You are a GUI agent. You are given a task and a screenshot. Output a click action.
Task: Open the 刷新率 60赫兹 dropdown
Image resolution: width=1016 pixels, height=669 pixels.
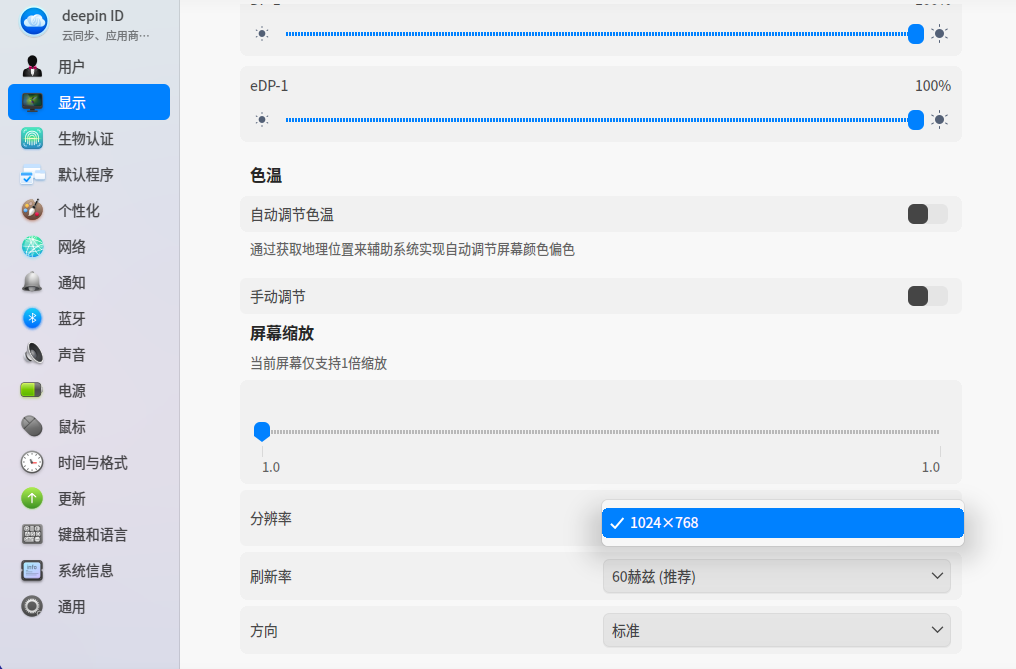click(777, 576)
